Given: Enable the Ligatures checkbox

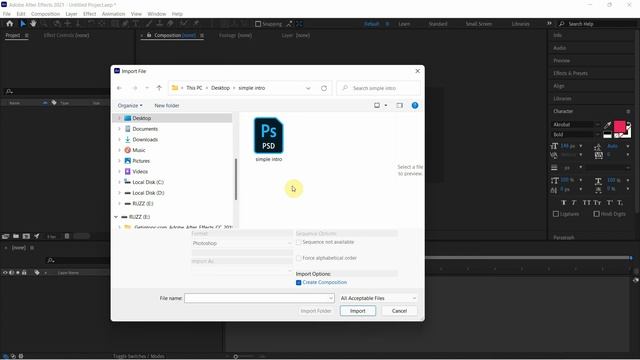Looking at the screenshot, I should 556,214.
